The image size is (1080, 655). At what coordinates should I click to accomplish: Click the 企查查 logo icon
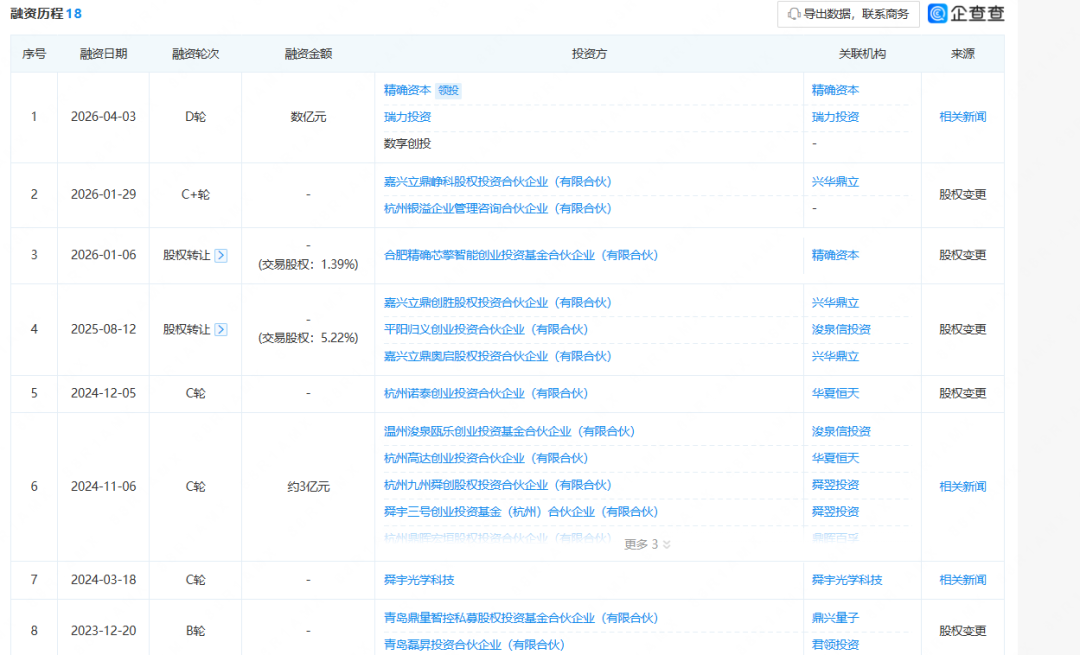point(939,14)
